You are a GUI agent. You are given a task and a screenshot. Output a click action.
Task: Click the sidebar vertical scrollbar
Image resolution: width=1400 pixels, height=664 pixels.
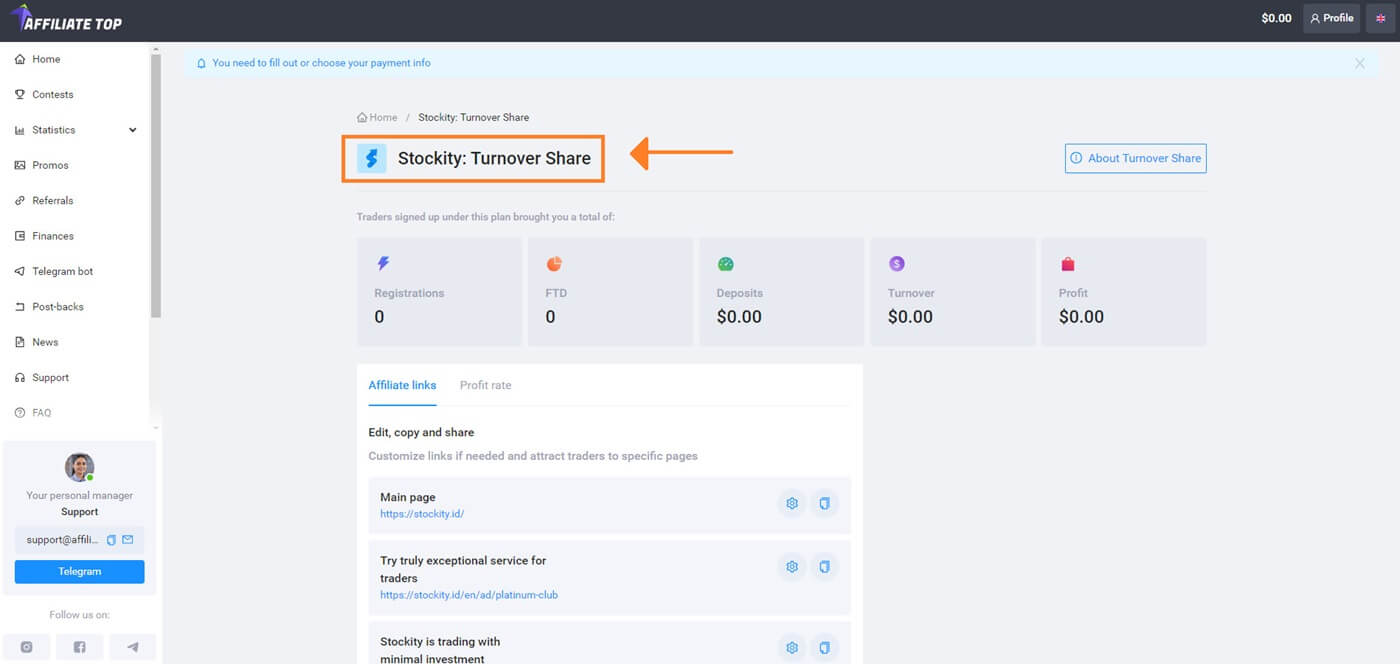point(155,185)
